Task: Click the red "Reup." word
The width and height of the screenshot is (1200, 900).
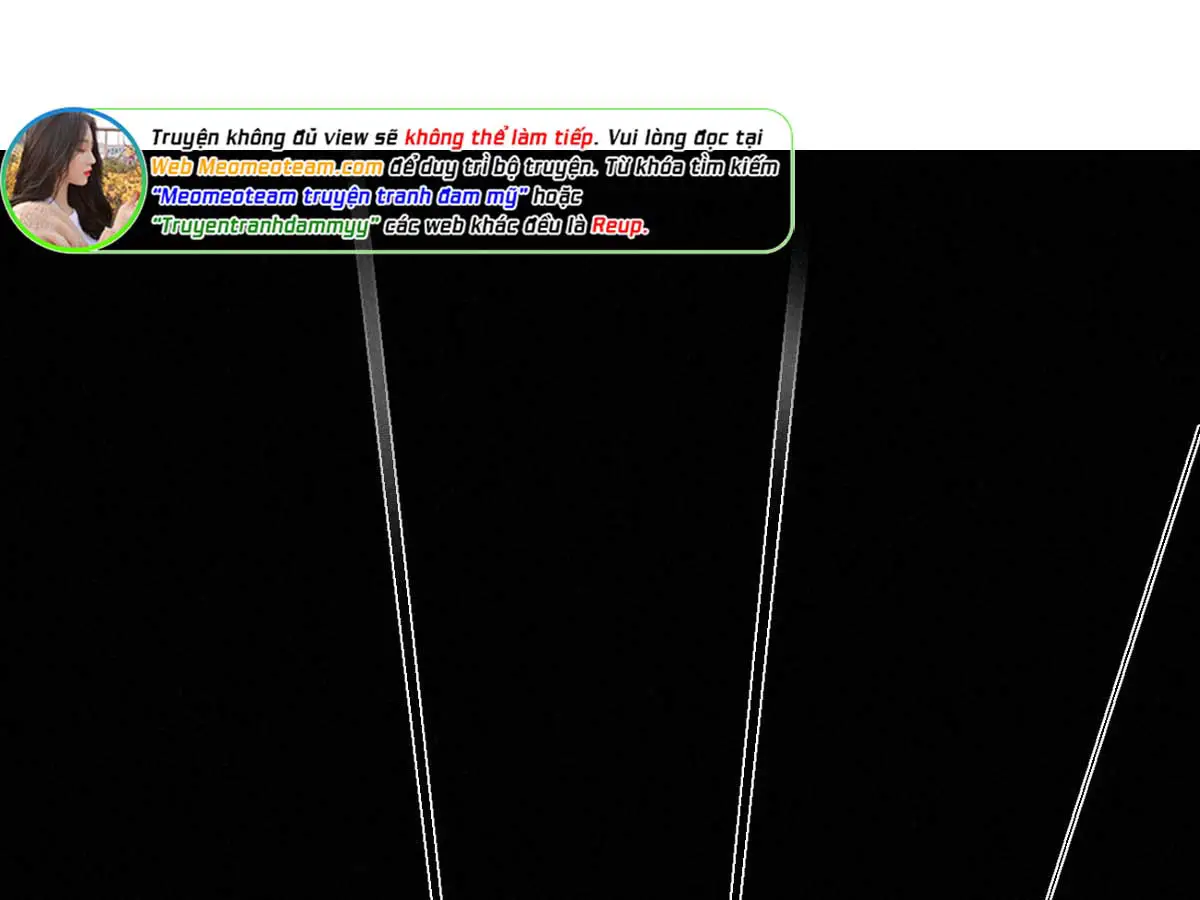Action: point(619,225)
